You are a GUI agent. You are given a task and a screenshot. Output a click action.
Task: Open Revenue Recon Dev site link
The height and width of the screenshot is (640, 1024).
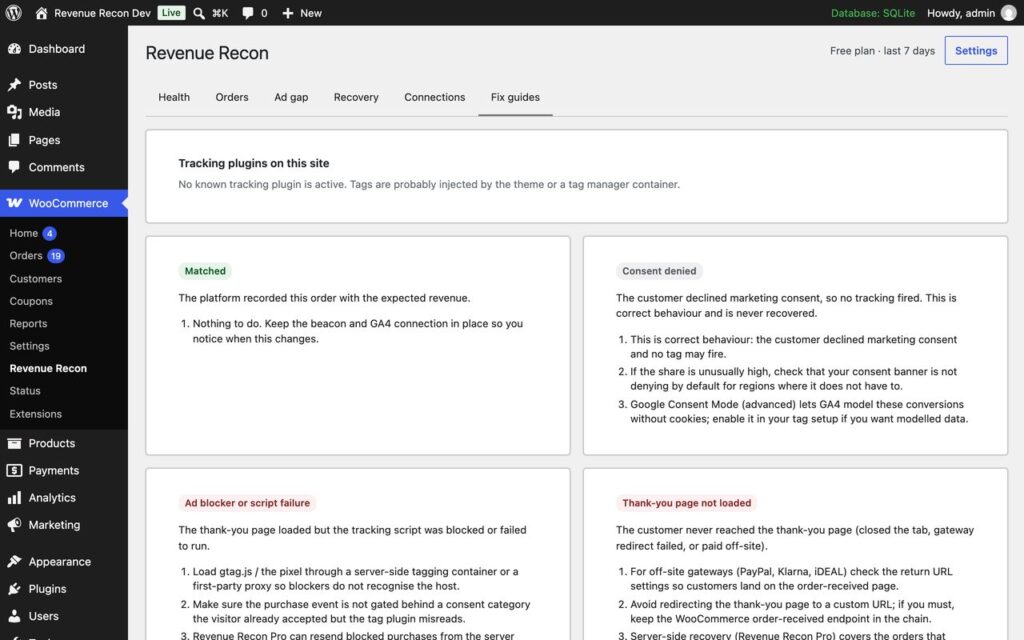[102, 13]
